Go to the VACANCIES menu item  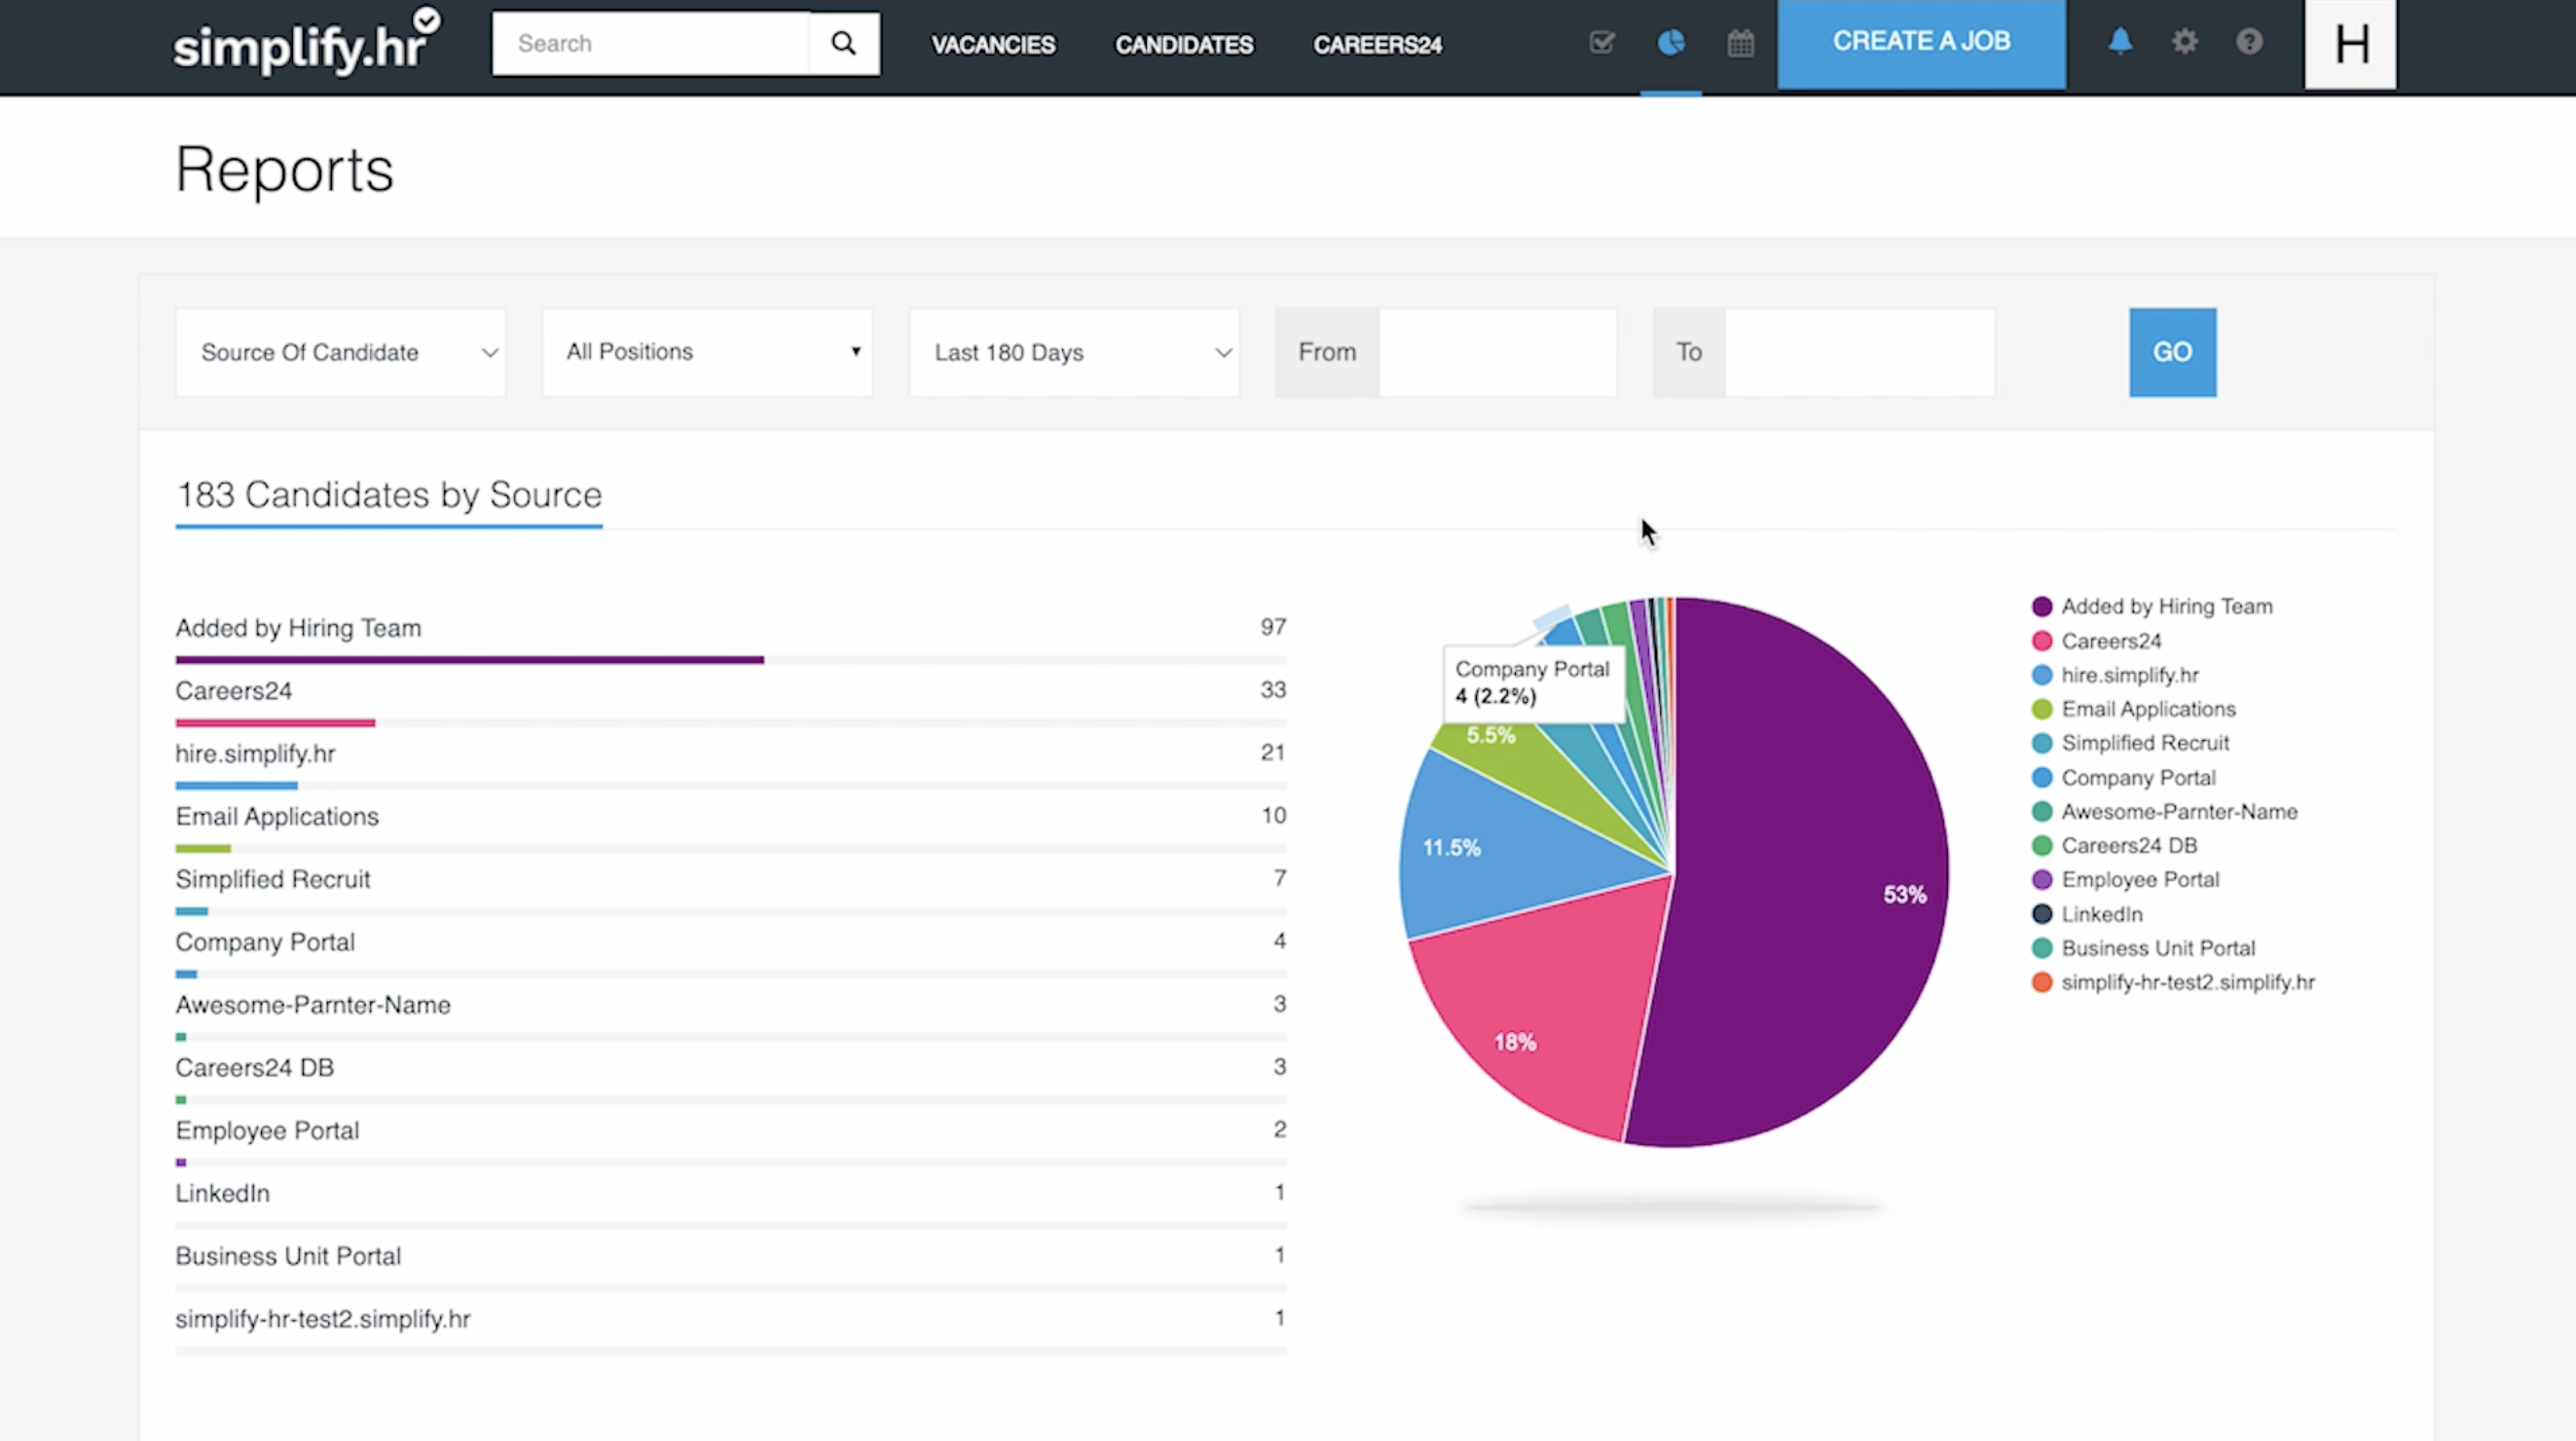pyautogui.click(x=992, y=45)
